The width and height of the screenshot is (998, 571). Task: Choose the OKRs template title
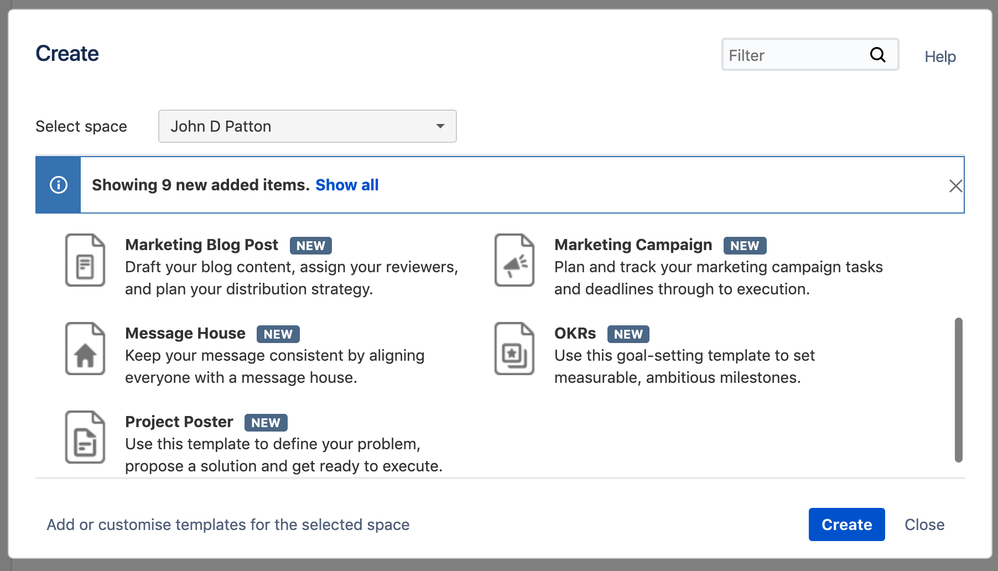coord(575,333)
